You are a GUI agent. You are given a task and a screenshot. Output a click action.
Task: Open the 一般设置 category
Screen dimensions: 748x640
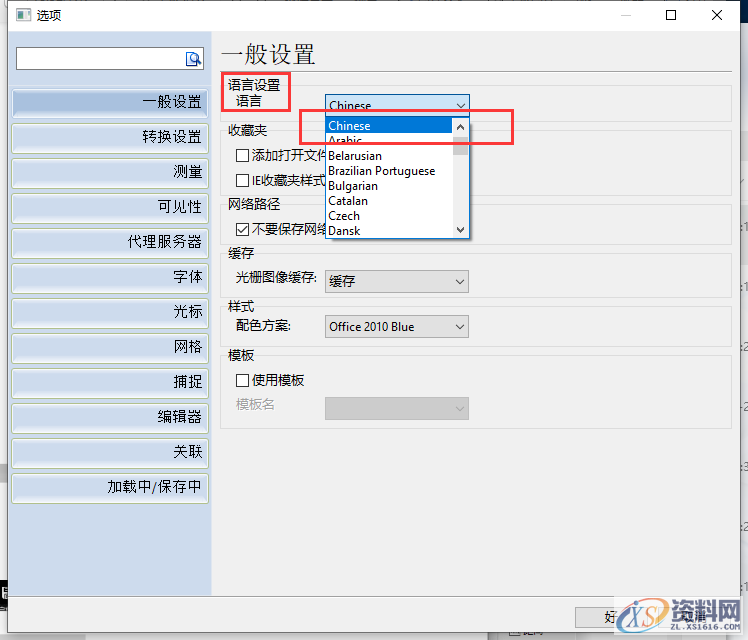110,102
